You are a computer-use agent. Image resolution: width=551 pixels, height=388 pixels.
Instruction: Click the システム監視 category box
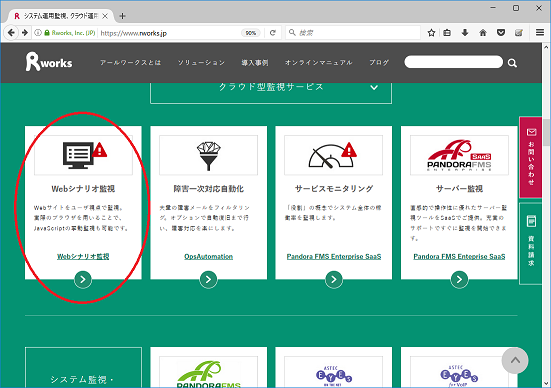[83, 368]
